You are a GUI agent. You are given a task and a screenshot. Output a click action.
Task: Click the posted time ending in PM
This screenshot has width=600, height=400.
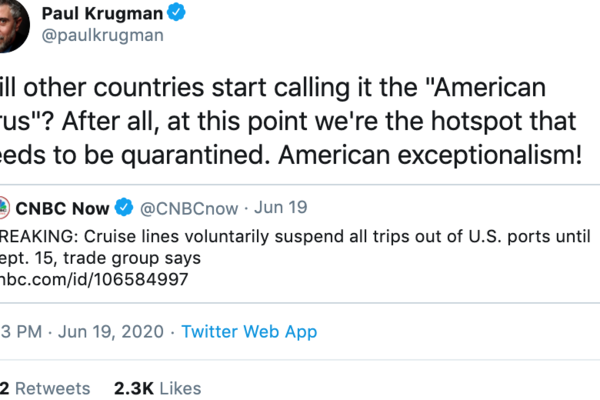pyautogui.click(x=16, y=330)
